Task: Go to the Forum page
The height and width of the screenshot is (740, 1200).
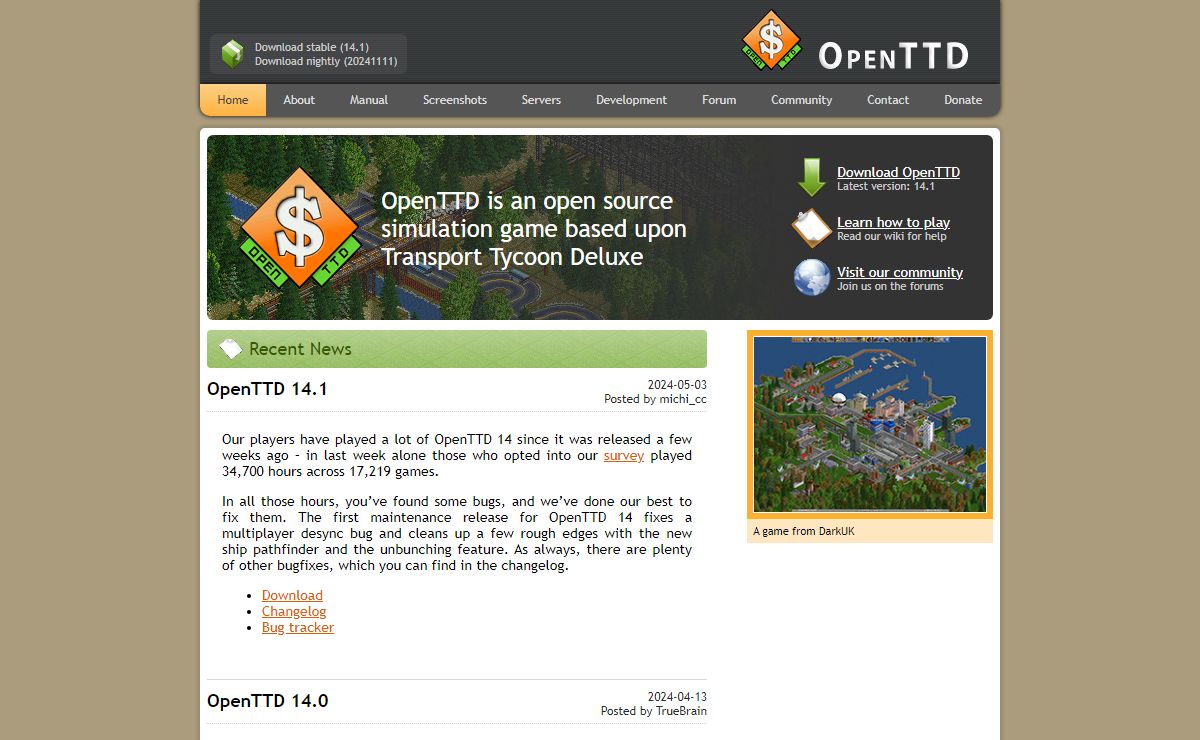Action: (x=719, y=100)
